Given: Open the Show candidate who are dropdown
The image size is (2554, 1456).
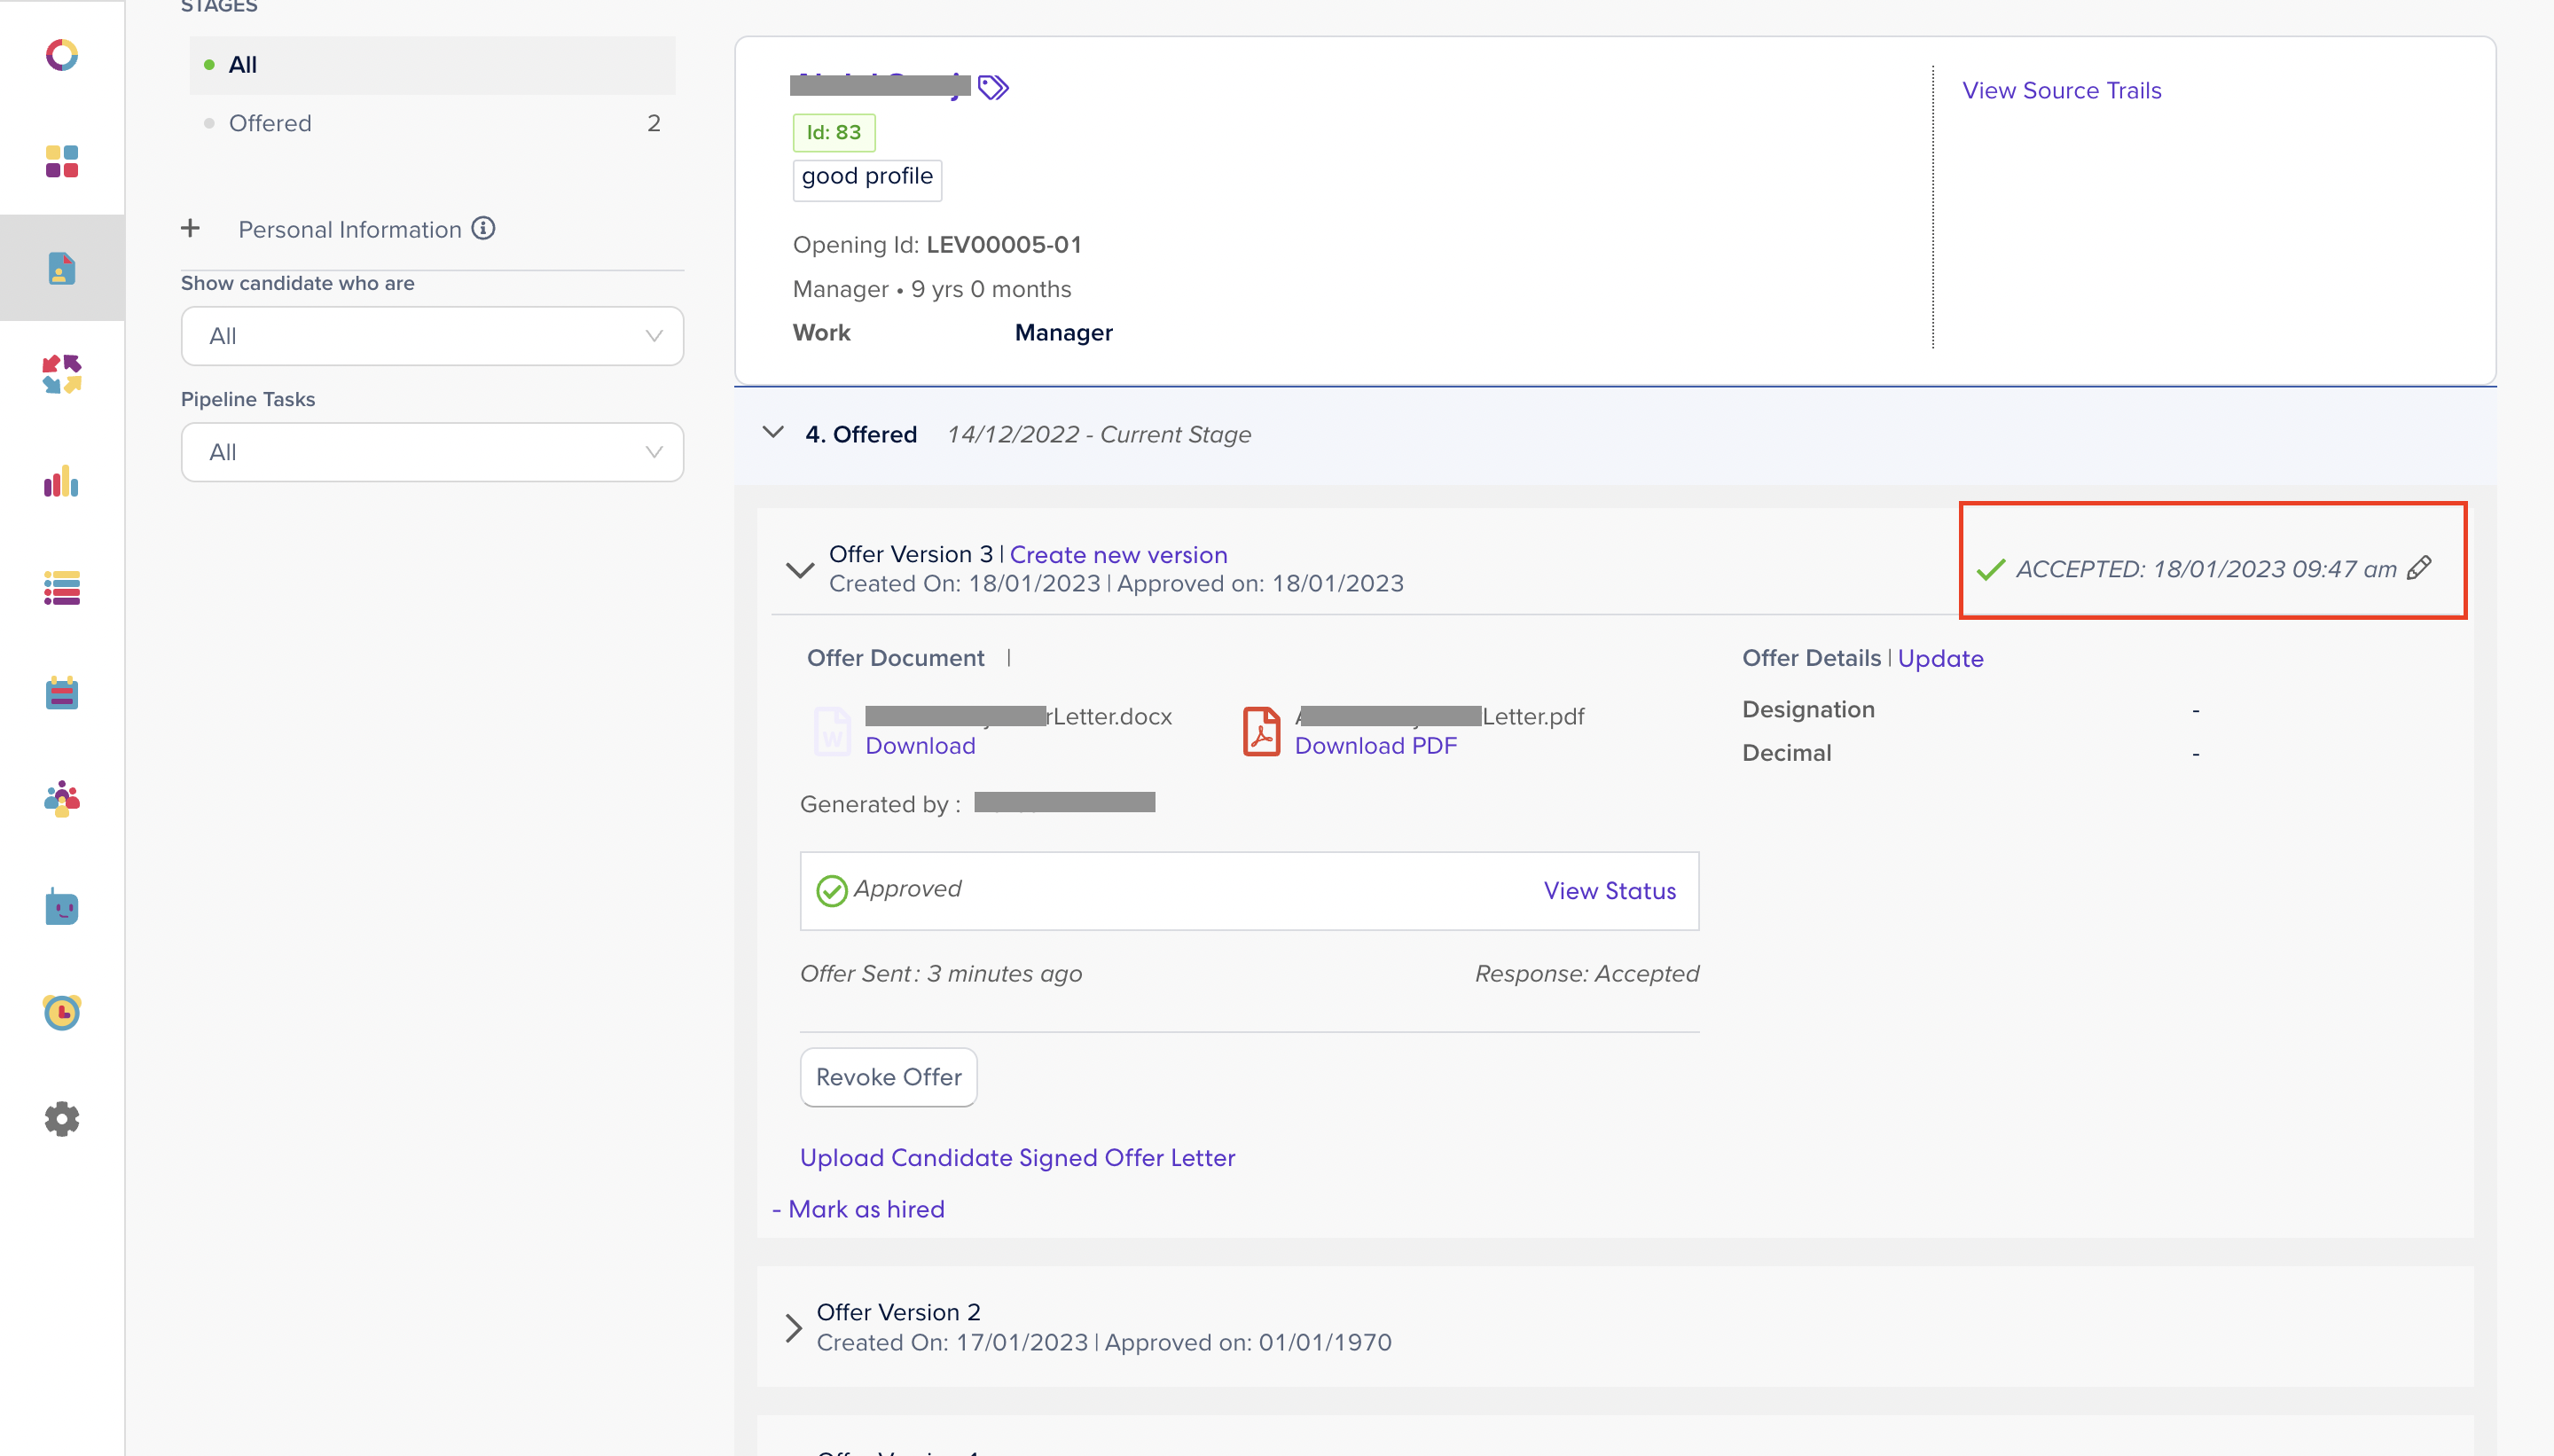Looking at the screenshot, I should [432, 336].
